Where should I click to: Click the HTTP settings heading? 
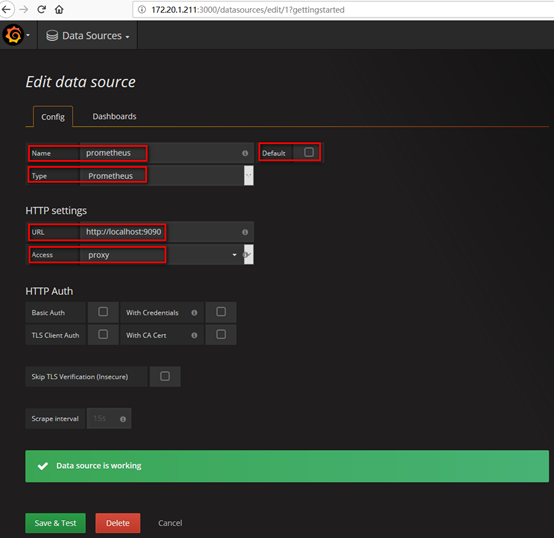(56, 211)
